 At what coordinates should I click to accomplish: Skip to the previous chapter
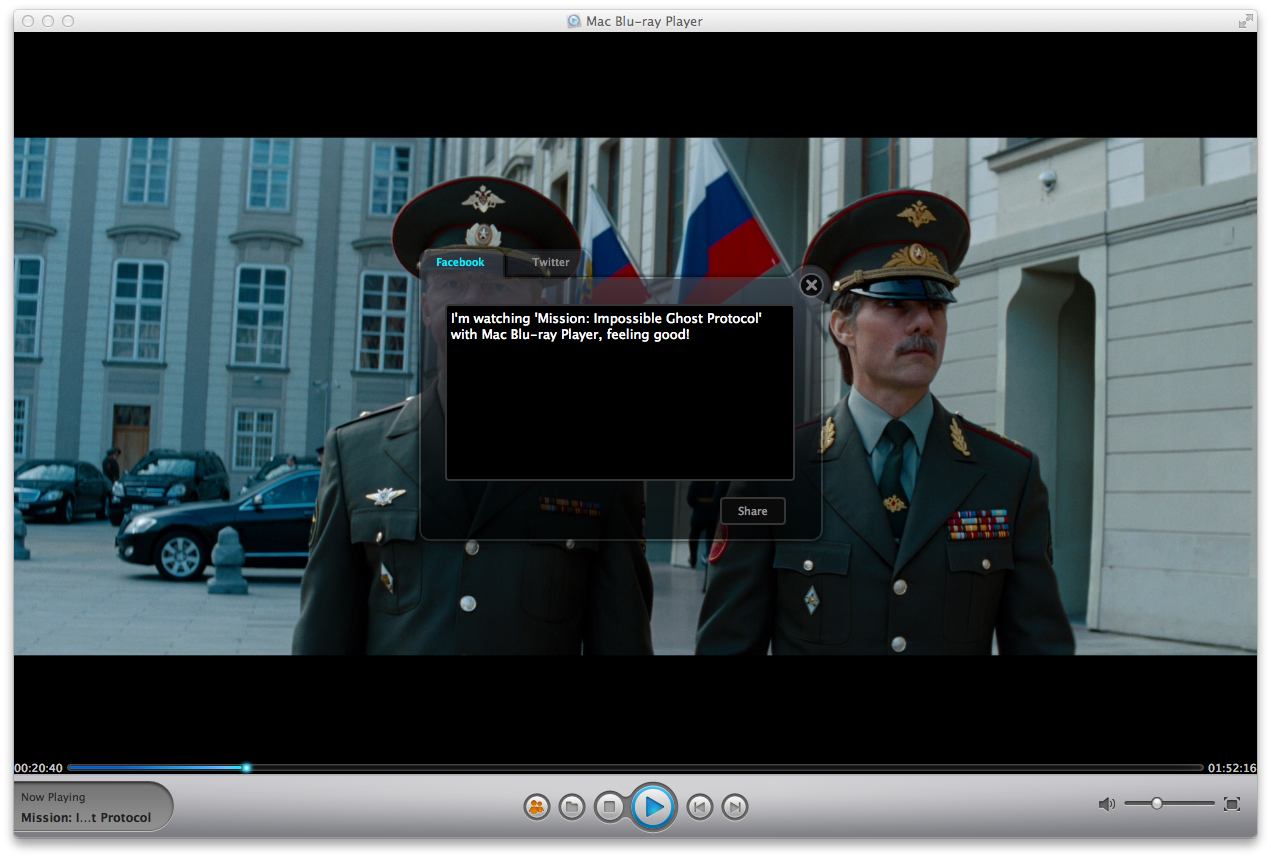point(700,806)
